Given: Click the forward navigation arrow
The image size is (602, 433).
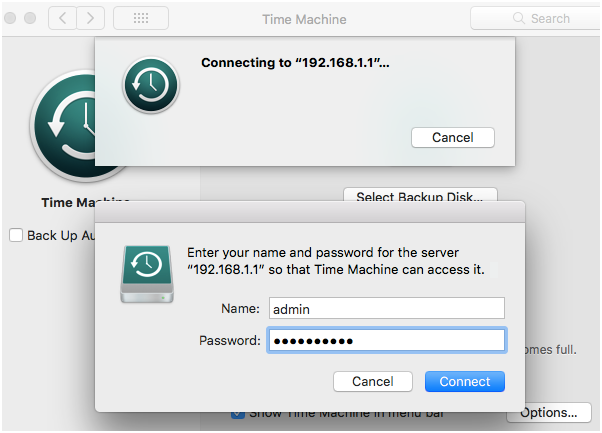Looking at the screenshot, I should click(x=90, y=18).
